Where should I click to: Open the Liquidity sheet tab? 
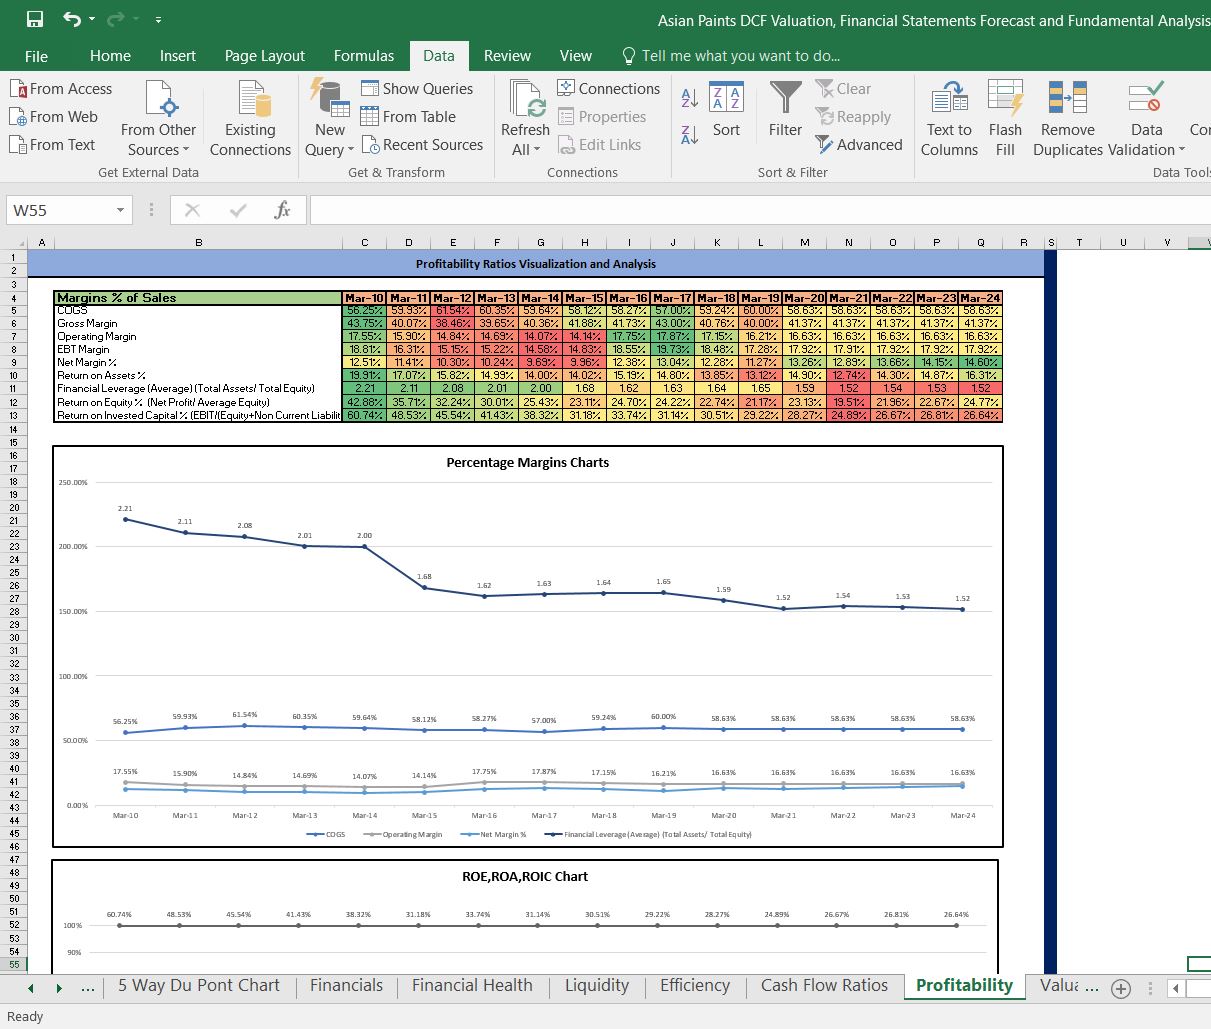pyautogui.click(x=597, y=986)
